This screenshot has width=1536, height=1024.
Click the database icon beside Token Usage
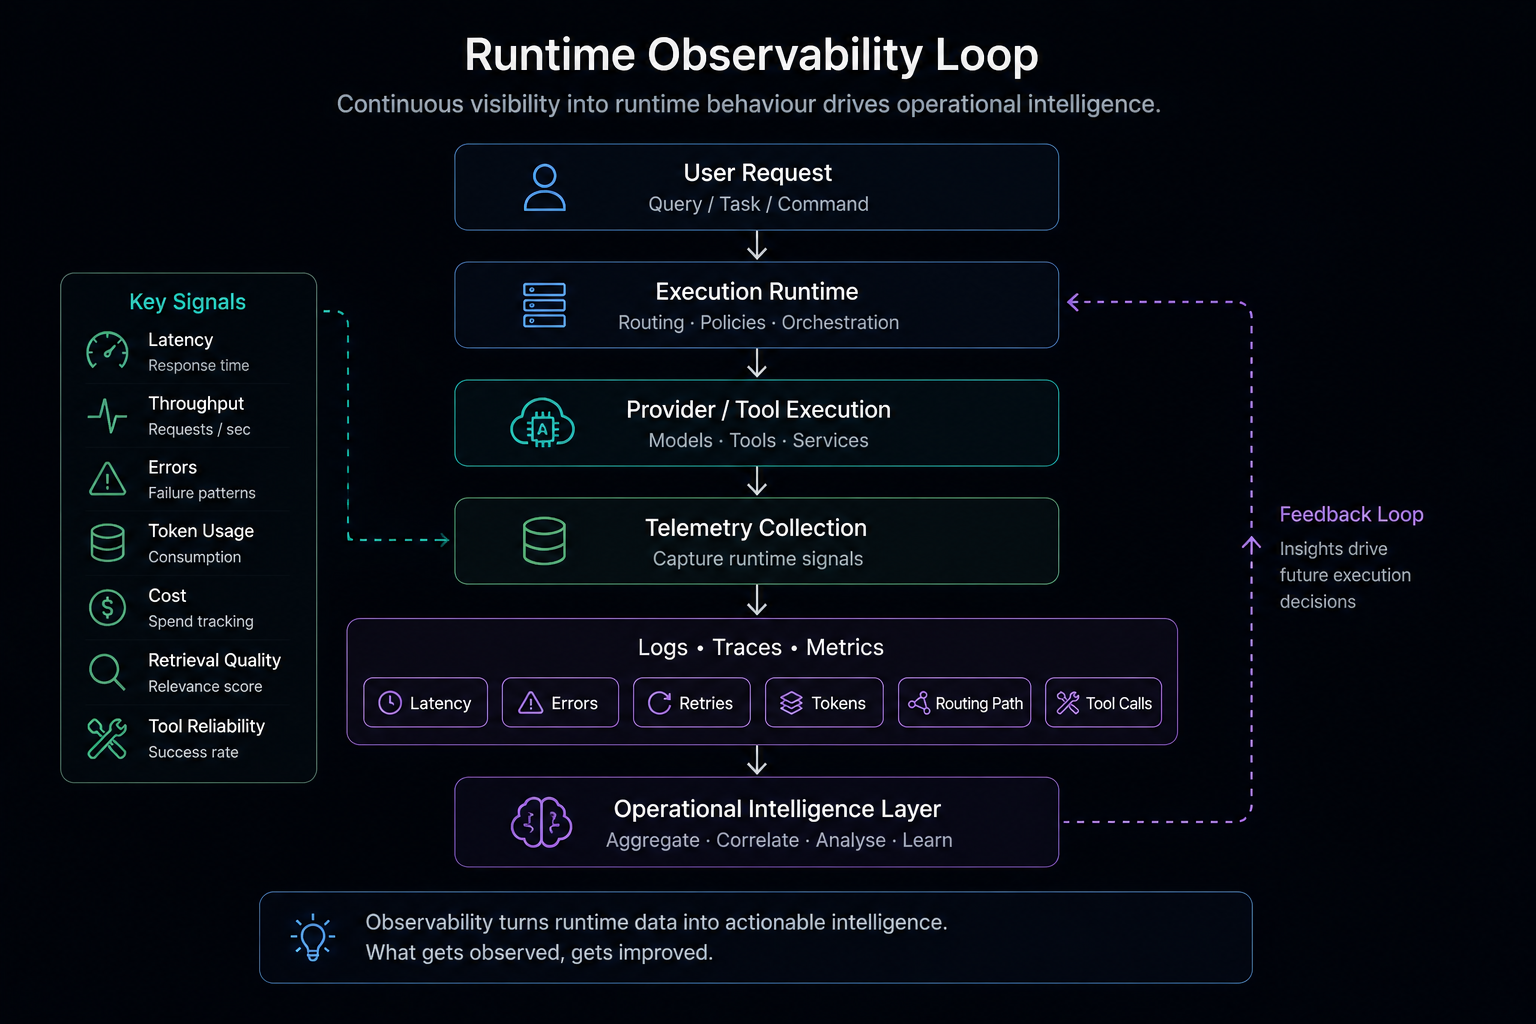pyautogui.click(x=107, y=543)
